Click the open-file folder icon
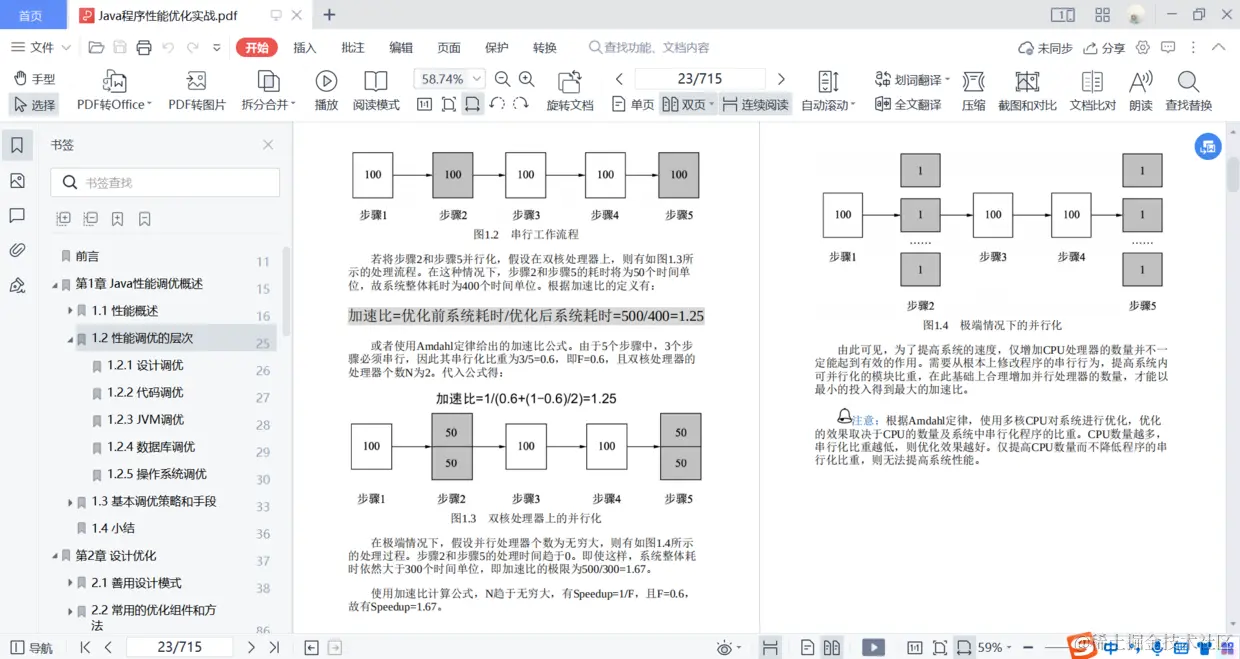This screenshot has width=1240, height=659. (x=96, y=48)
